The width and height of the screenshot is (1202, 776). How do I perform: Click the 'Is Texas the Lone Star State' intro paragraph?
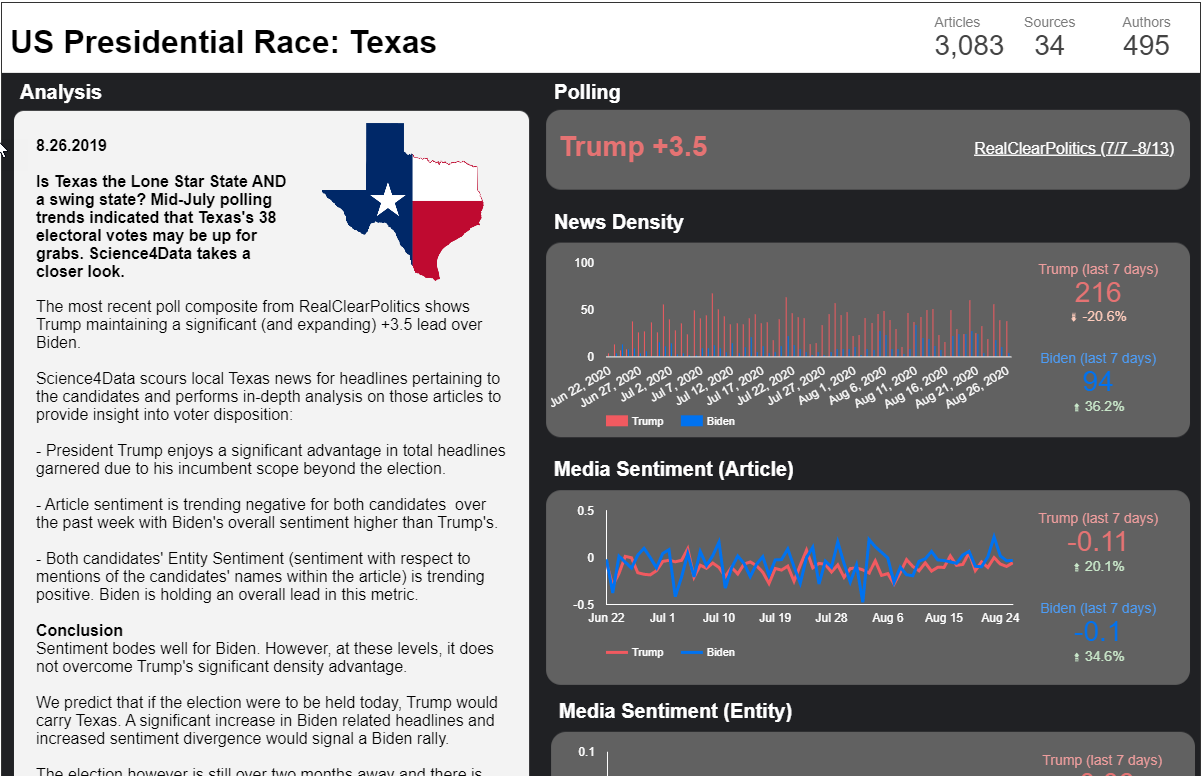(x=163, y=226)
